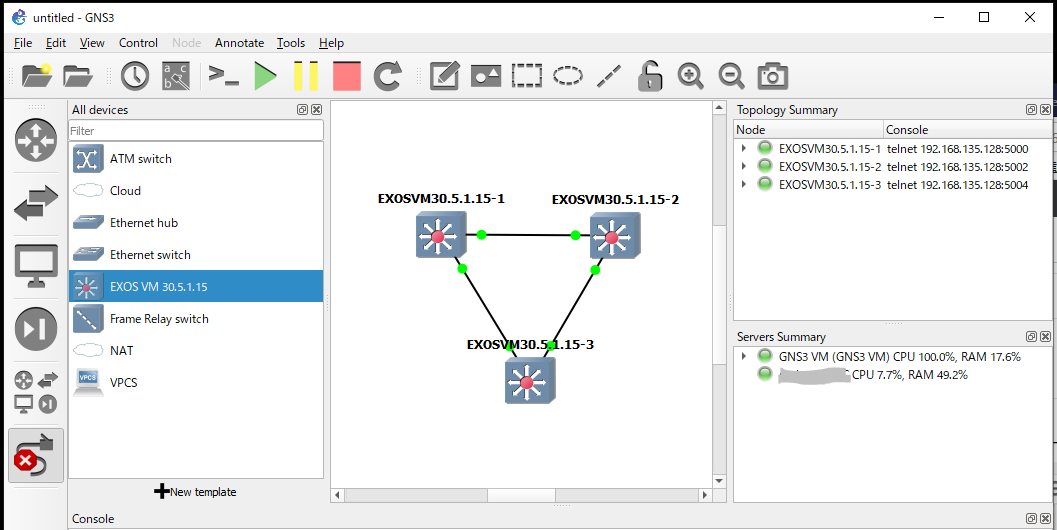1057x530 pixels.
Task: Click EXOSVM30.5.1.15-3 switch node on canvas
Action: pos(529,381)
